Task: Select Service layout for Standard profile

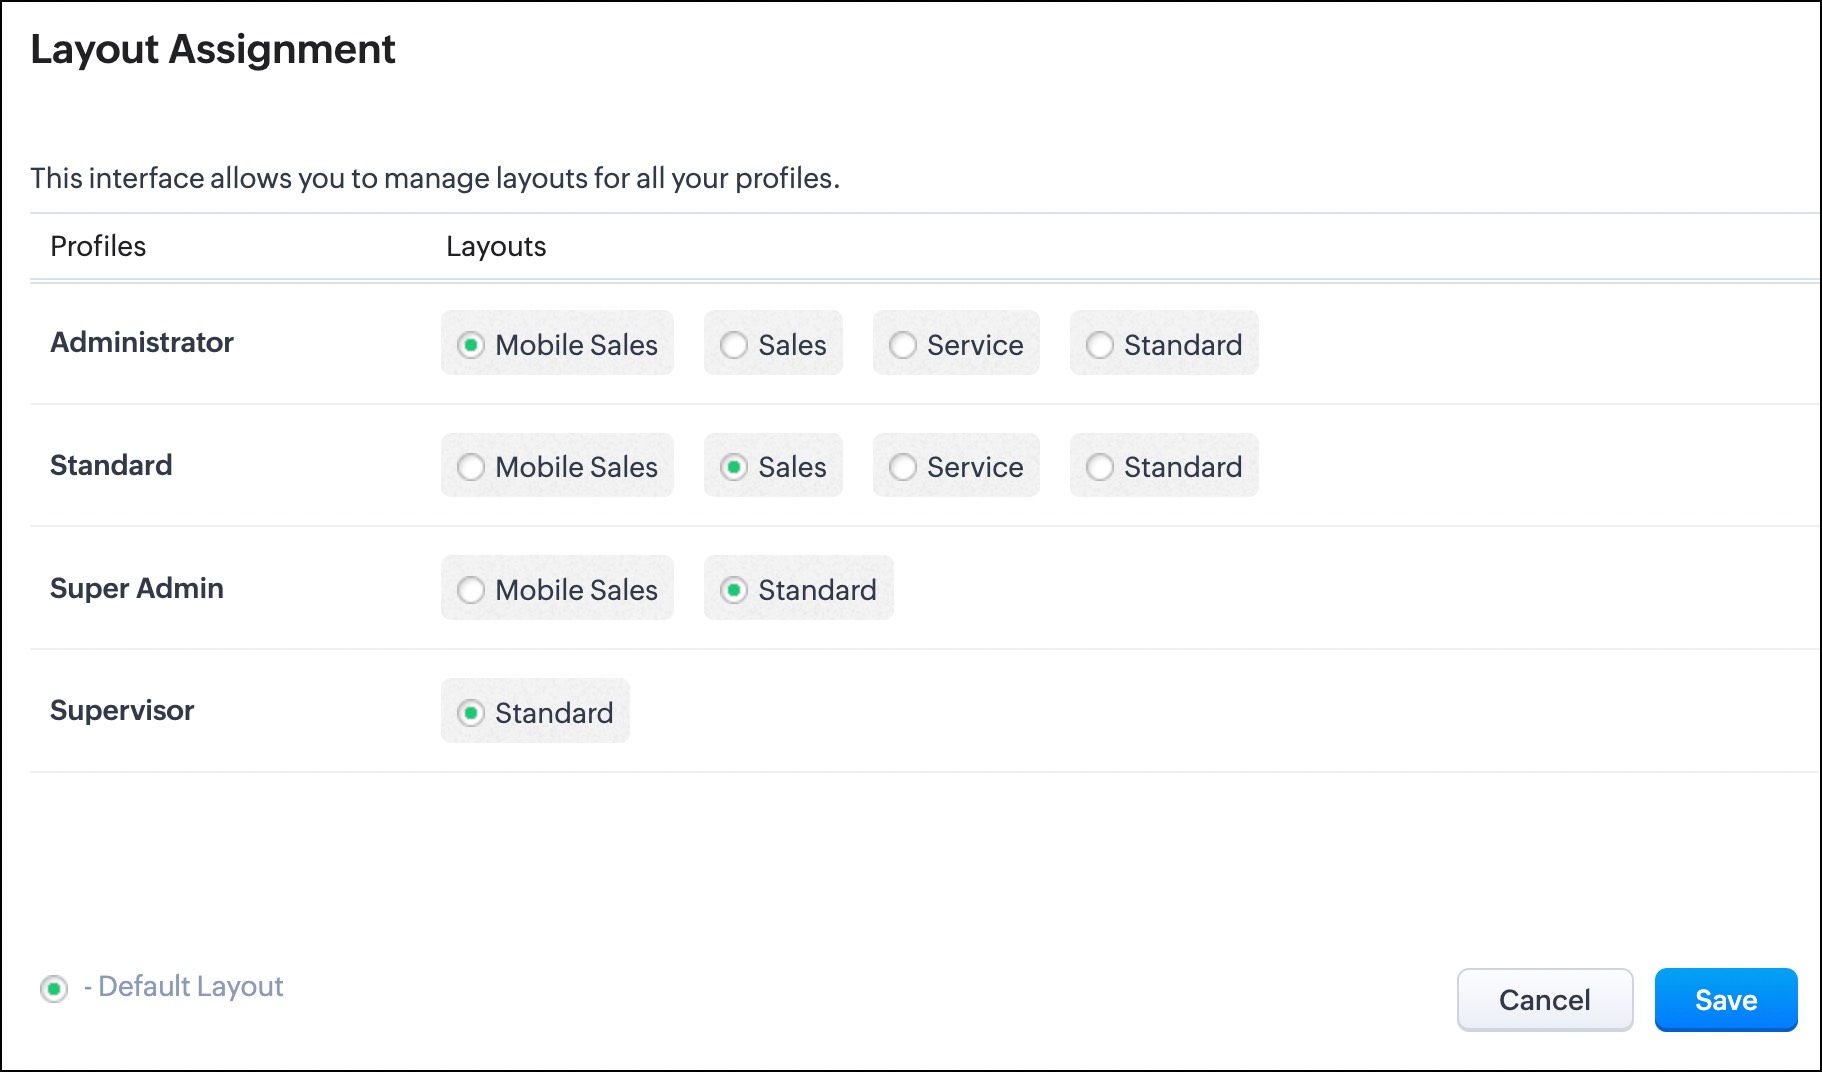Action: coord(903,467)
